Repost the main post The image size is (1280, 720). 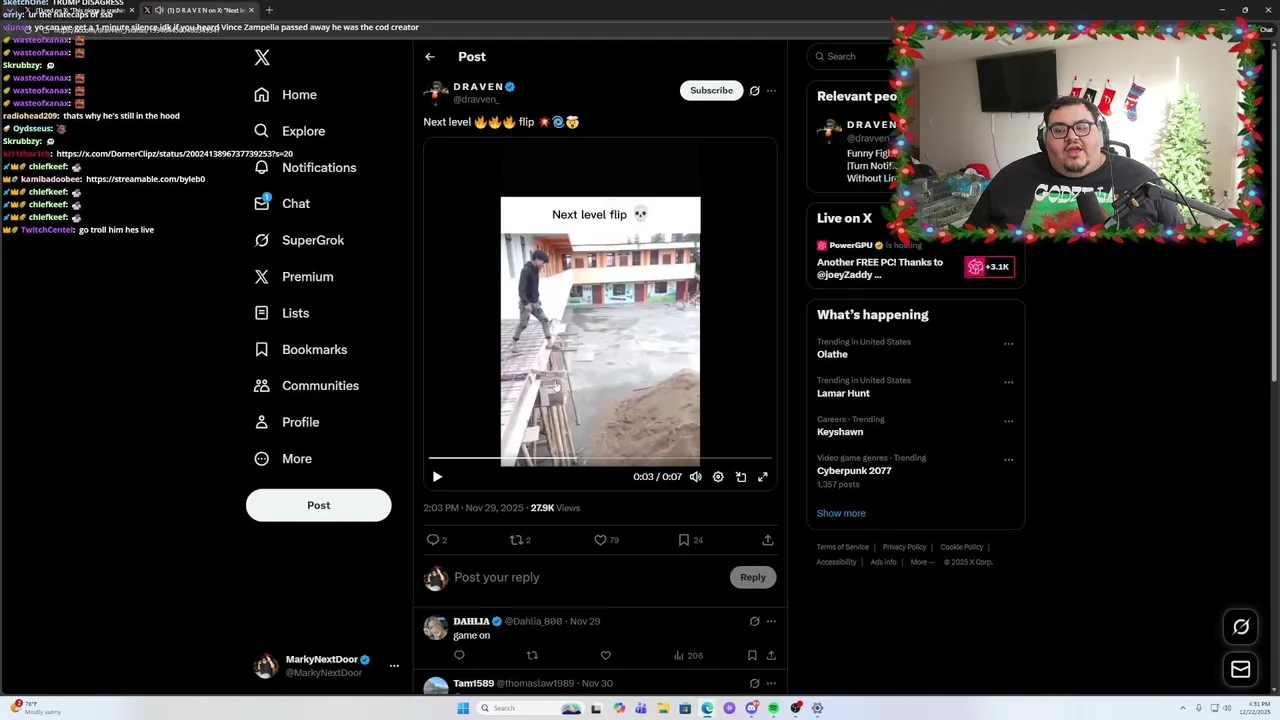[x=516, y=540]
